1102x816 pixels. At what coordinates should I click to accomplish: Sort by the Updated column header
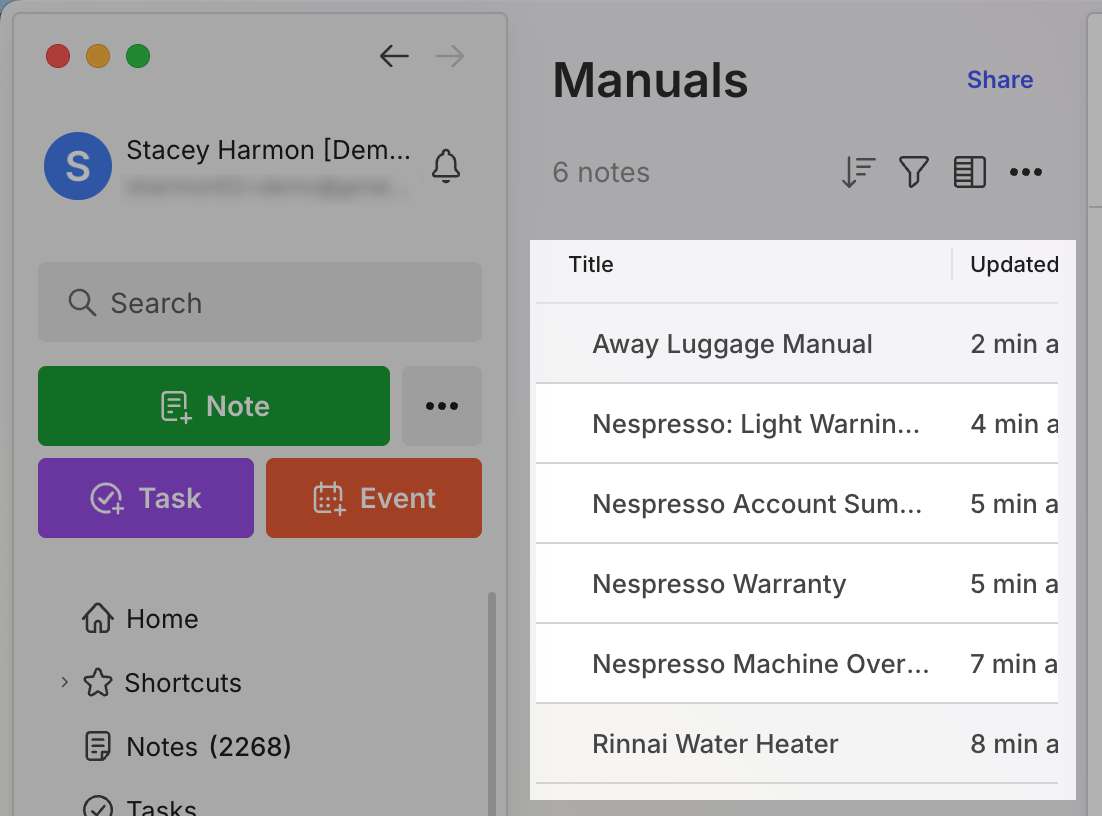click(x=1014, y=264)
